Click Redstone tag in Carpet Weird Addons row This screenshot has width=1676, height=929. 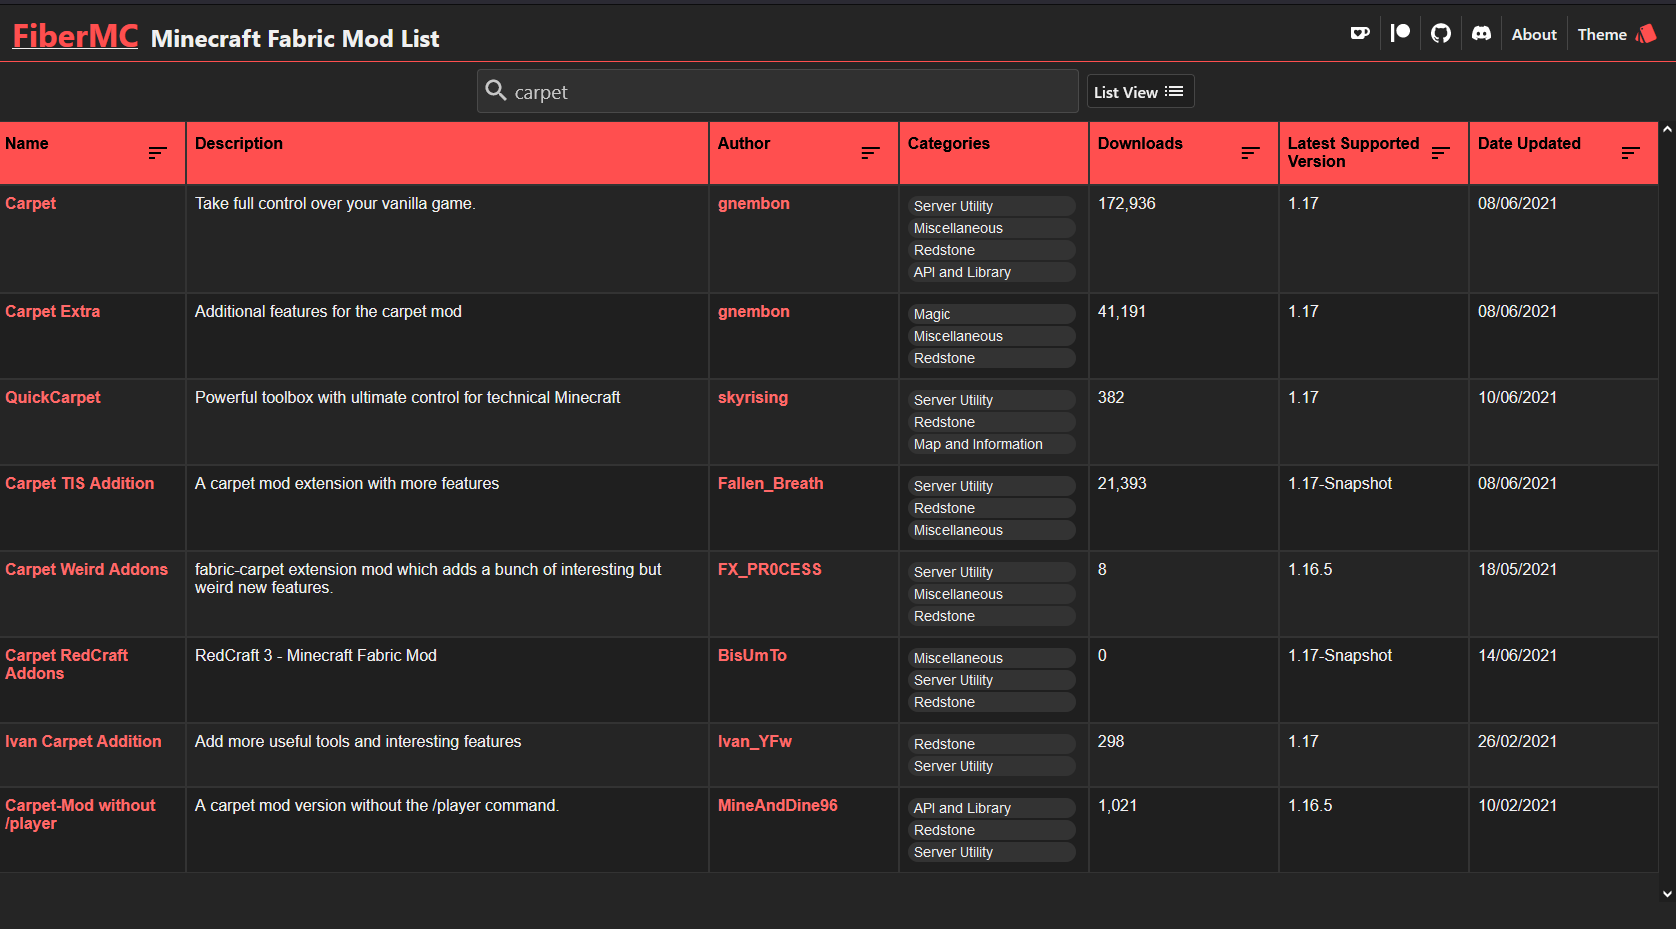tap(992, 616)
